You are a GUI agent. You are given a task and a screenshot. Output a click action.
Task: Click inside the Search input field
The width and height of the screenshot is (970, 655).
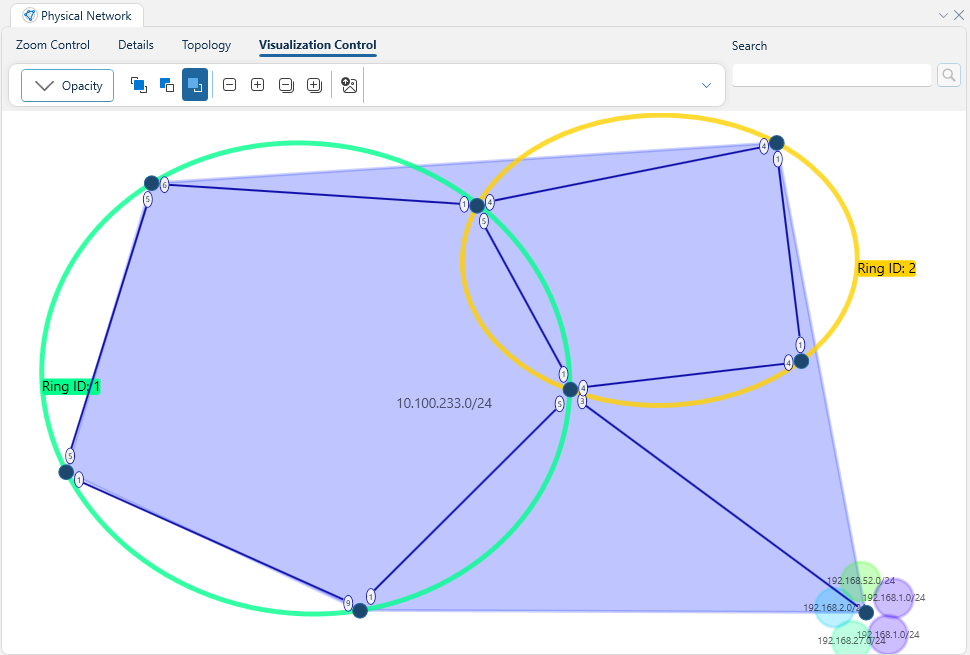[831, 74]
